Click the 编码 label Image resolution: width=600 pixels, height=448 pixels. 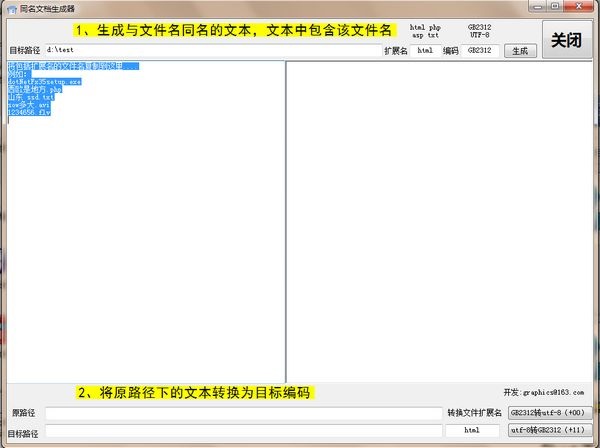pyautogui.click(x=451, y=51)
